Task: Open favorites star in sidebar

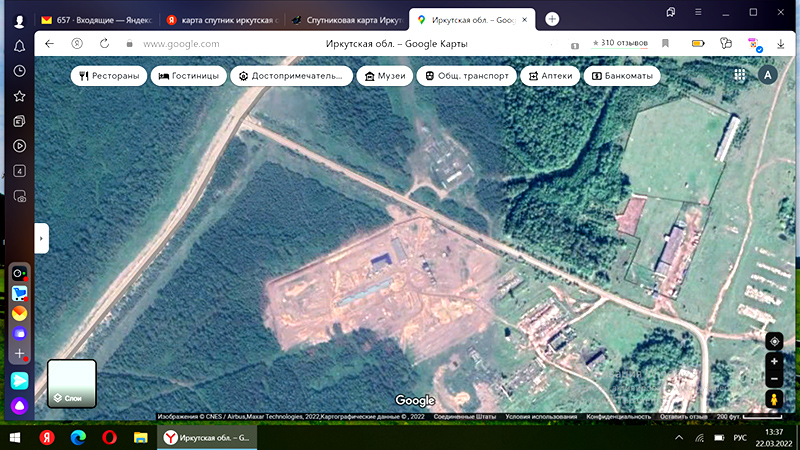Action: click(19, 96)
